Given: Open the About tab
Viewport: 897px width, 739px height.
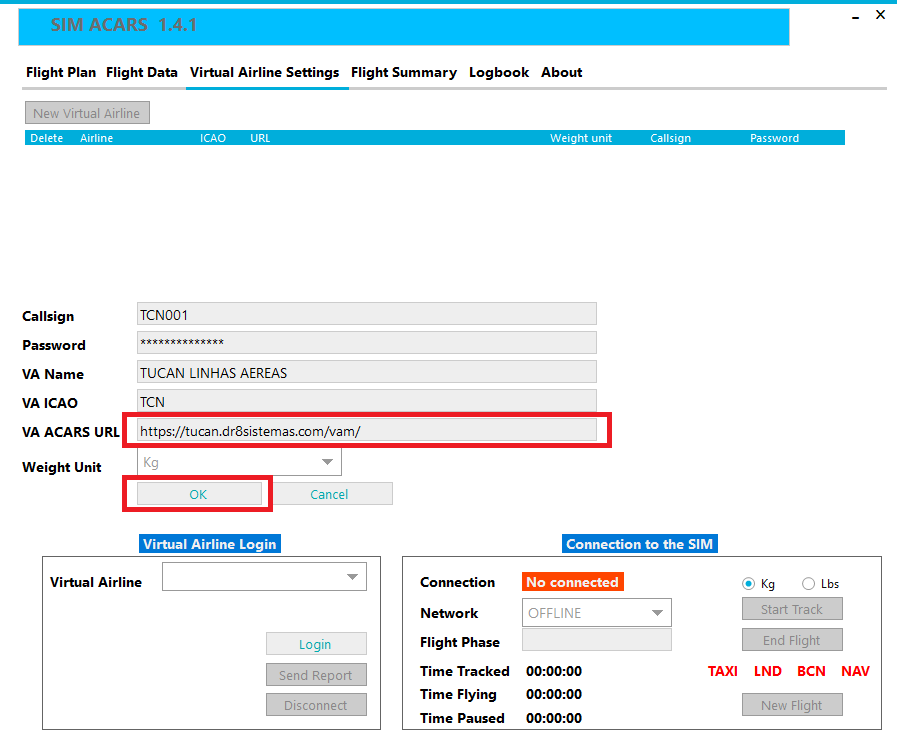Looking at the screenshot, I should click(561, 72).
